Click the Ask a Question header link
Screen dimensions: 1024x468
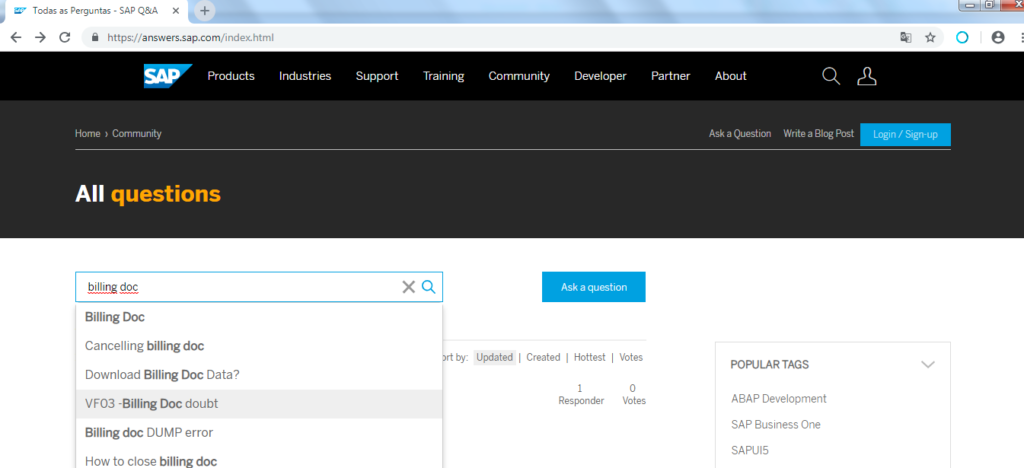pyautogui.click(x=740, y=133)
